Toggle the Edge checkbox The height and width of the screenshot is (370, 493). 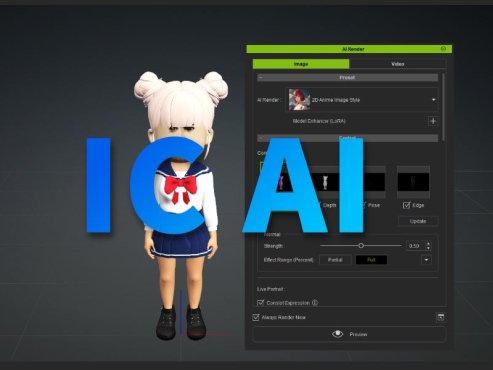point(406,205)
